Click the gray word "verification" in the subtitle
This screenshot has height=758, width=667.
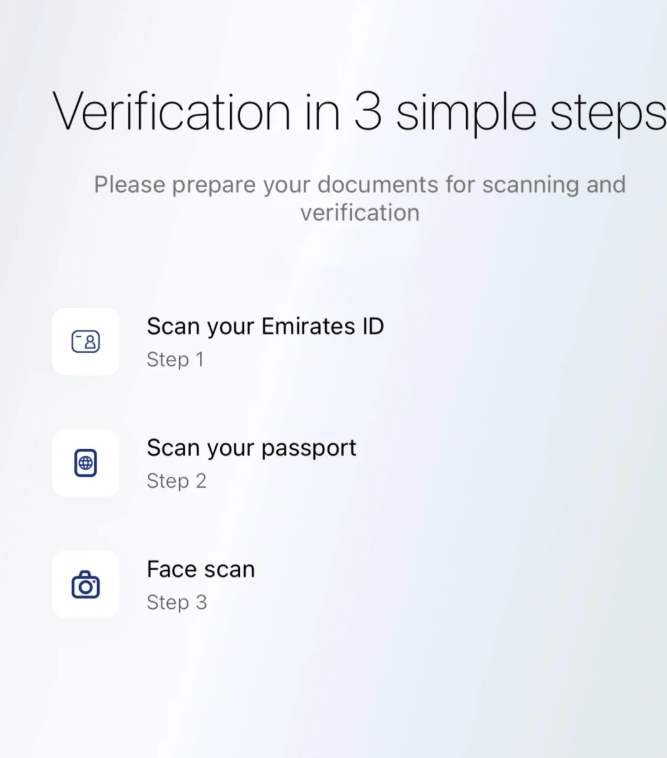click(x=359, y=213)
